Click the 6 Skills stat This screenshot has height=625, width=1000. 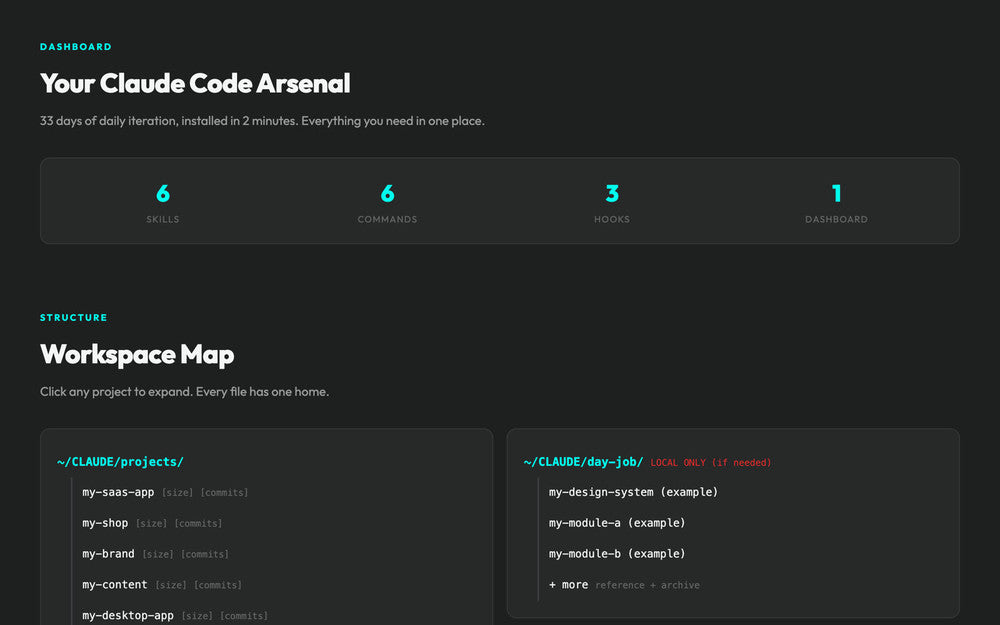[163, 202]
